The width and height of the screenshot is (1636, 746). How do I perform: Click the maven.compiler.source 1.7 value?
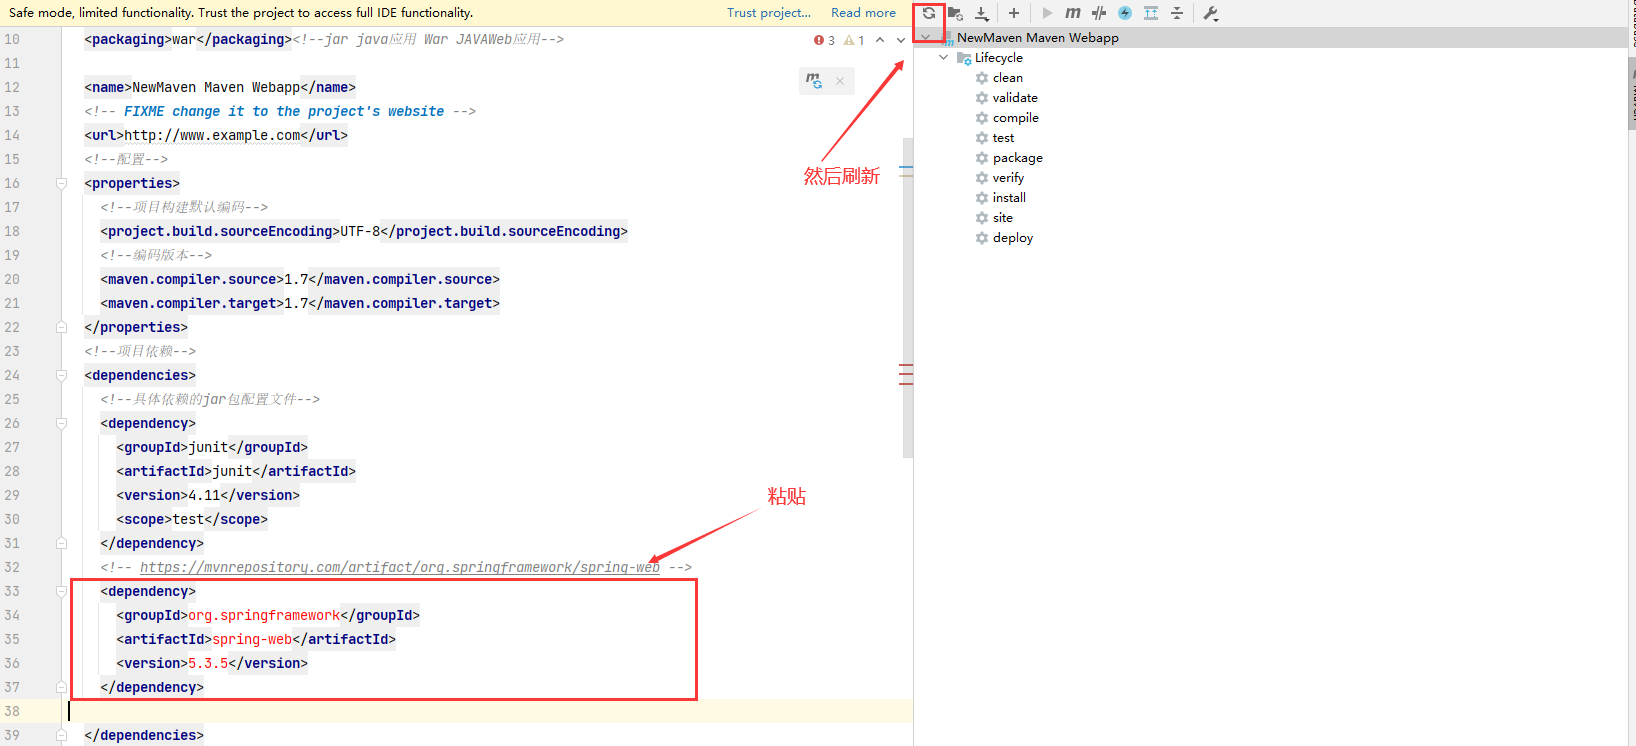(x=296, y=279)
